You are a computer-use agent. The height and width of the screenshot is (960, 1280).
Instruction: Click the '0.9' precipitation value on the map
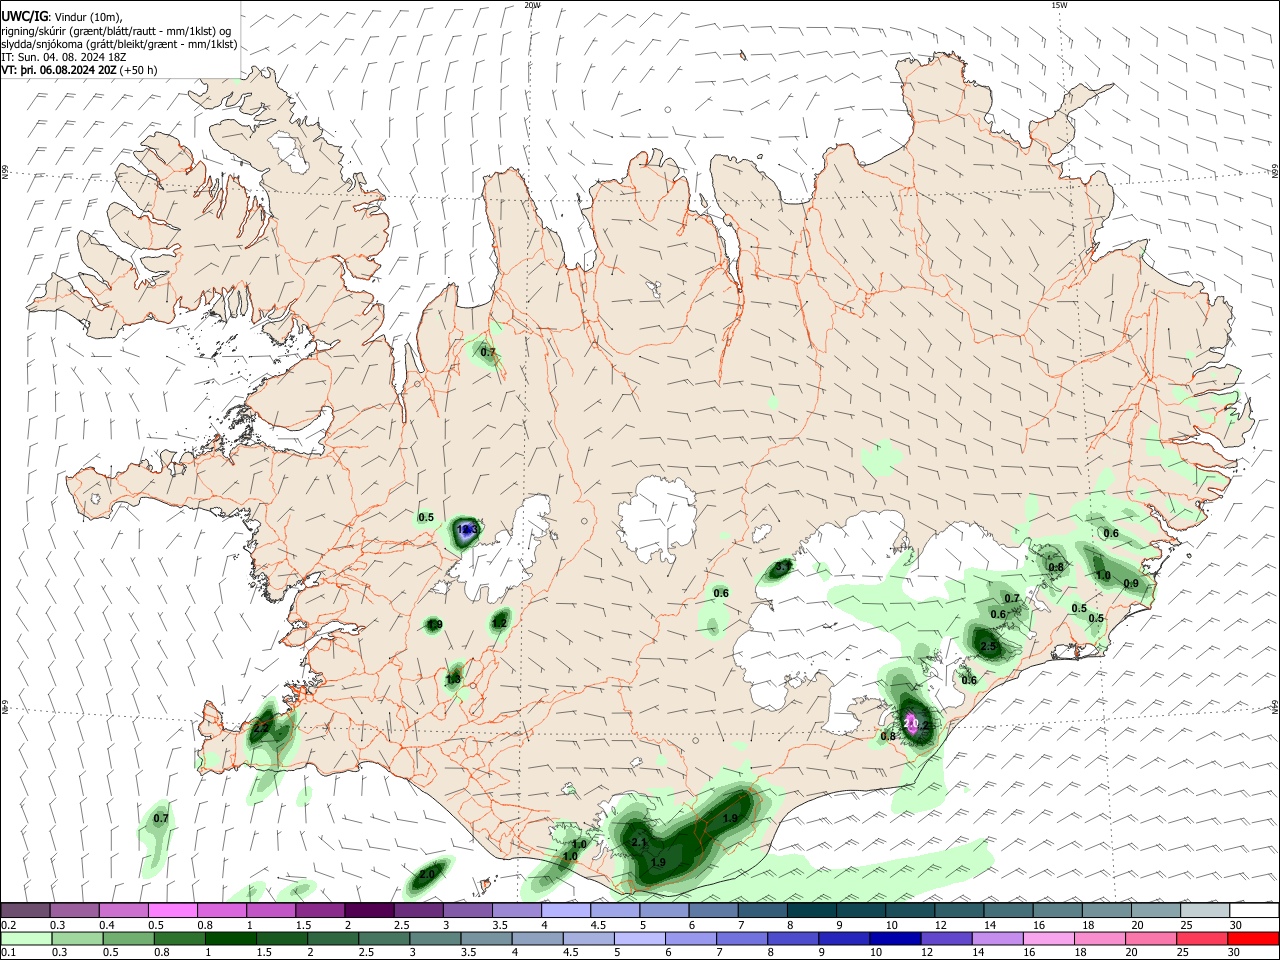[x=1131, y=584]
